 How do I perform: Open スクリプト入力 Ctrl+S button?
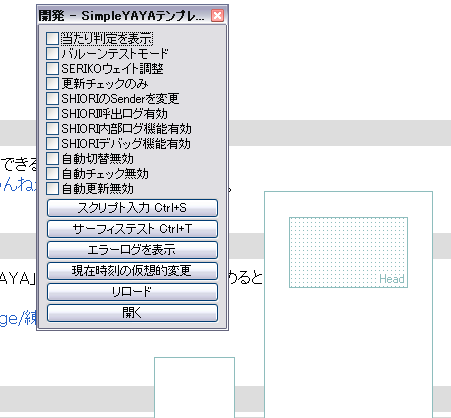coord(132,208)
